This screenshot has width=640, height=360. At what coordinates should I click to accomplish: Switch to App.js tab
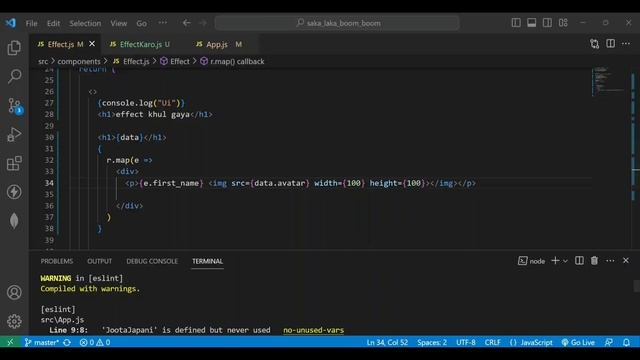[x=218, y=44]
